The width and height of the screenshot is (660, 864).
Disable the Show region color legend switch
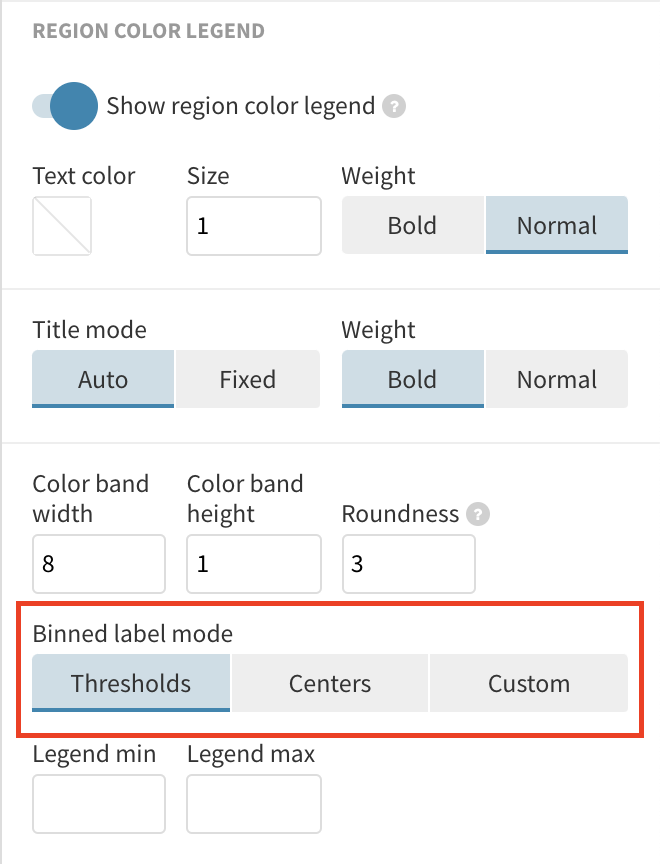64,106
